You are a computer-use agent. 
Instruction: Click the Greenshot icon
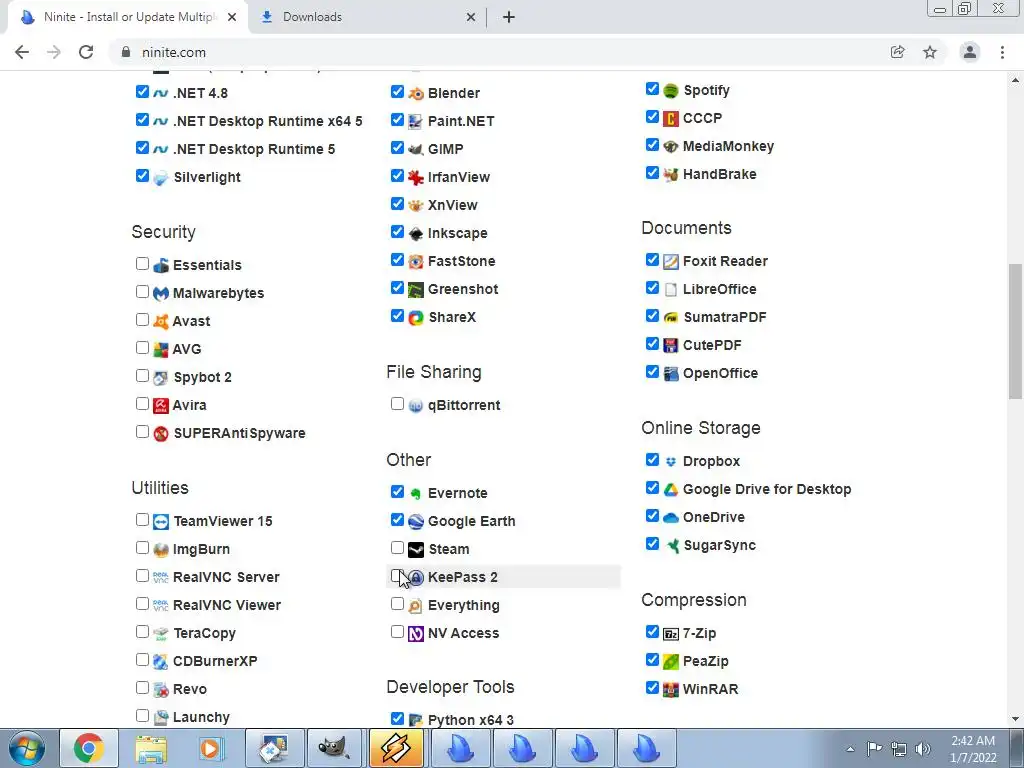416,289
